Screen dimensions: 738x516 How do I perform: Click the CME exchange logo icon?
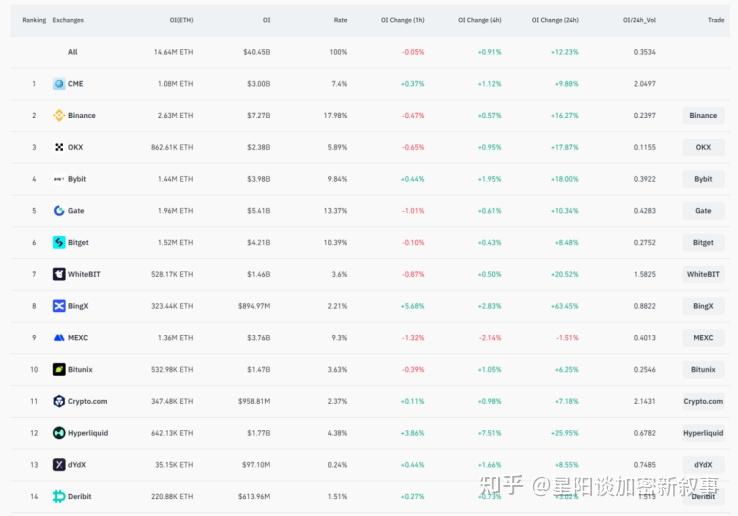(x=59, y=84)
